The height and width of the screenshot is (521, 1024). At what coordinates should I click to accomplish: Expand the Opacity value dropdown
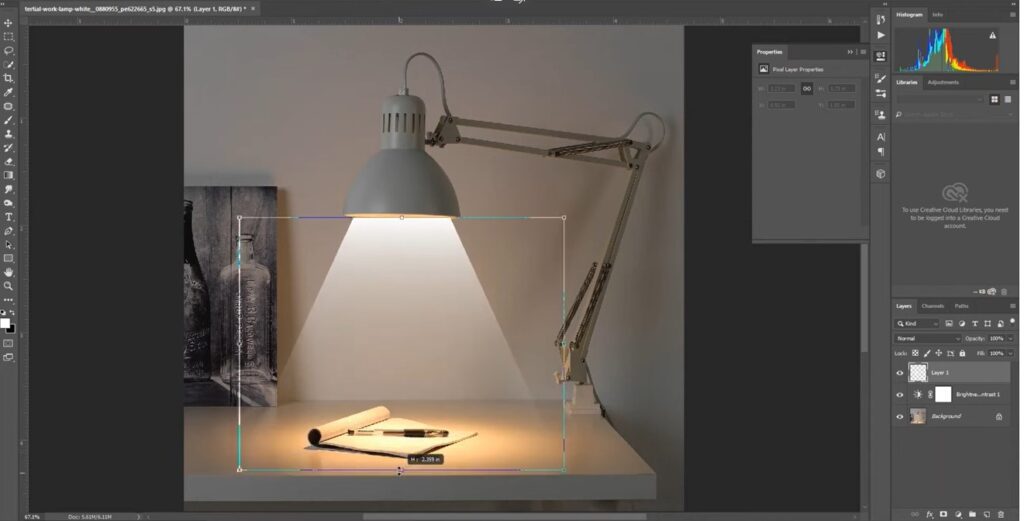click(1011, 339)
